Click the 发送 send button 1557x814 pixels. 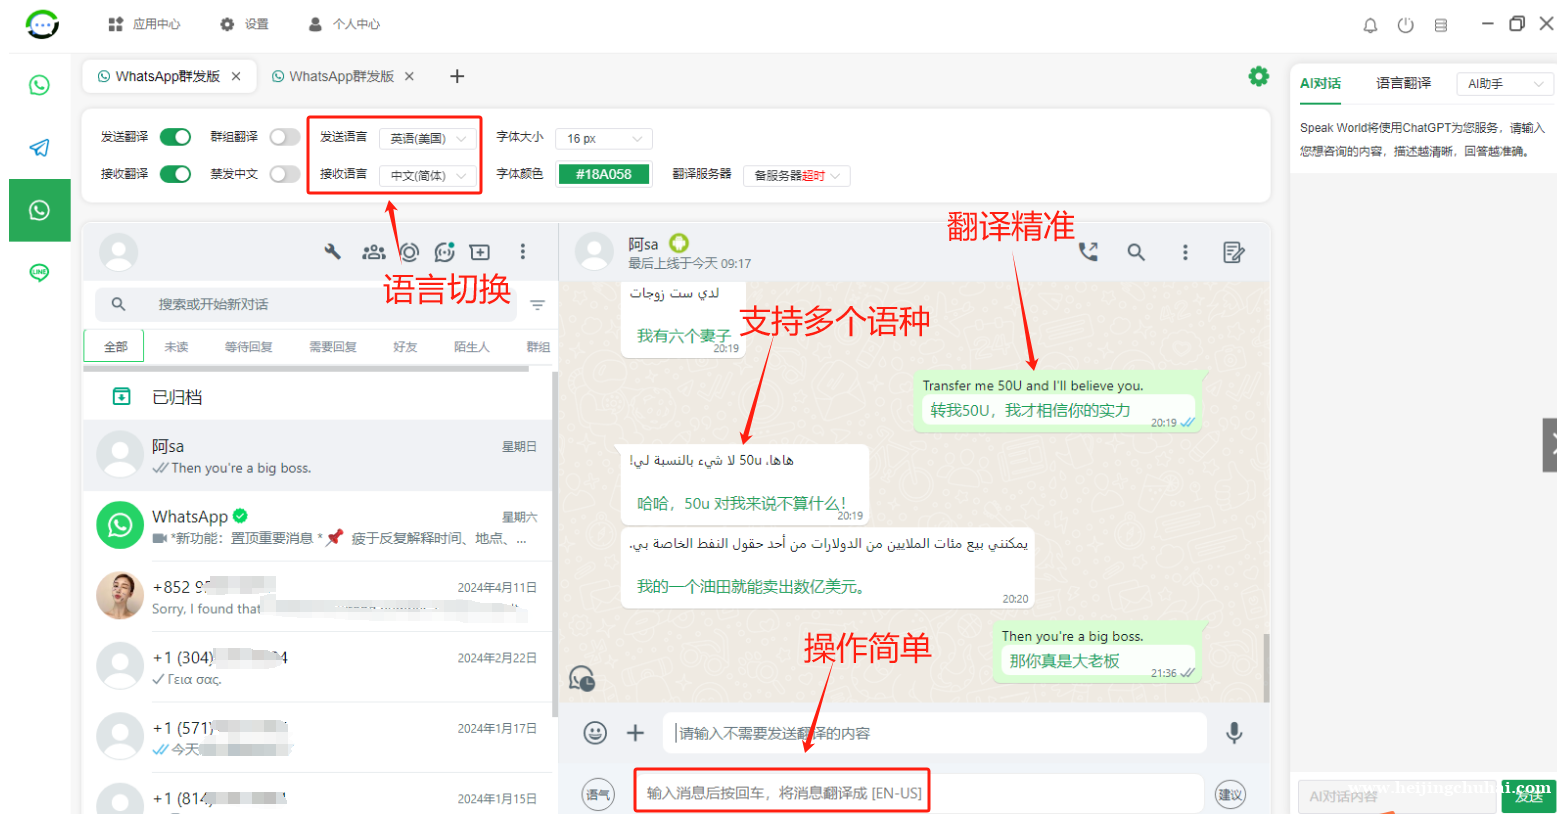tap(1528, 796)
